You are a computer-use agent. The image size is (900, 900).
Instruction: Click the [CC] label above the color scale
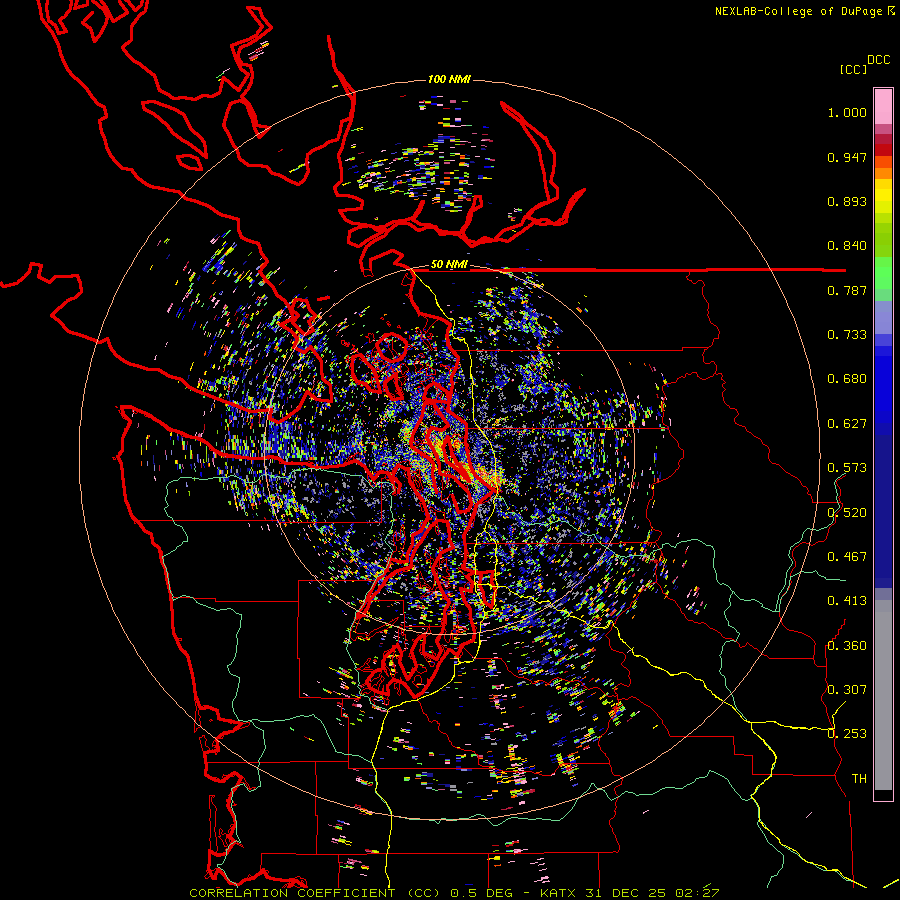coord(853,69)
